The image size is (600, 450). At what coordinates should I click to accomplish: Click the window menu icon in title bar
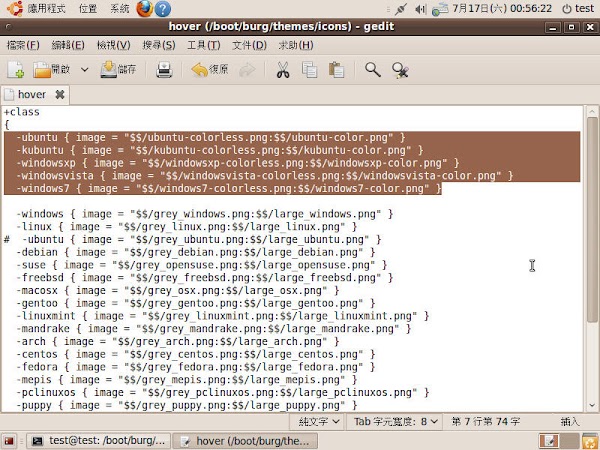tap(8, 27)
